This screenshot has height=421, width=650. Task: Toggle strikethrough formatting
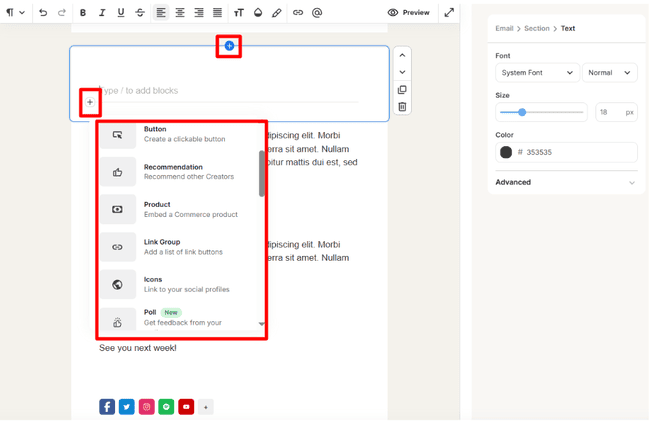click(x=140, y=13)
